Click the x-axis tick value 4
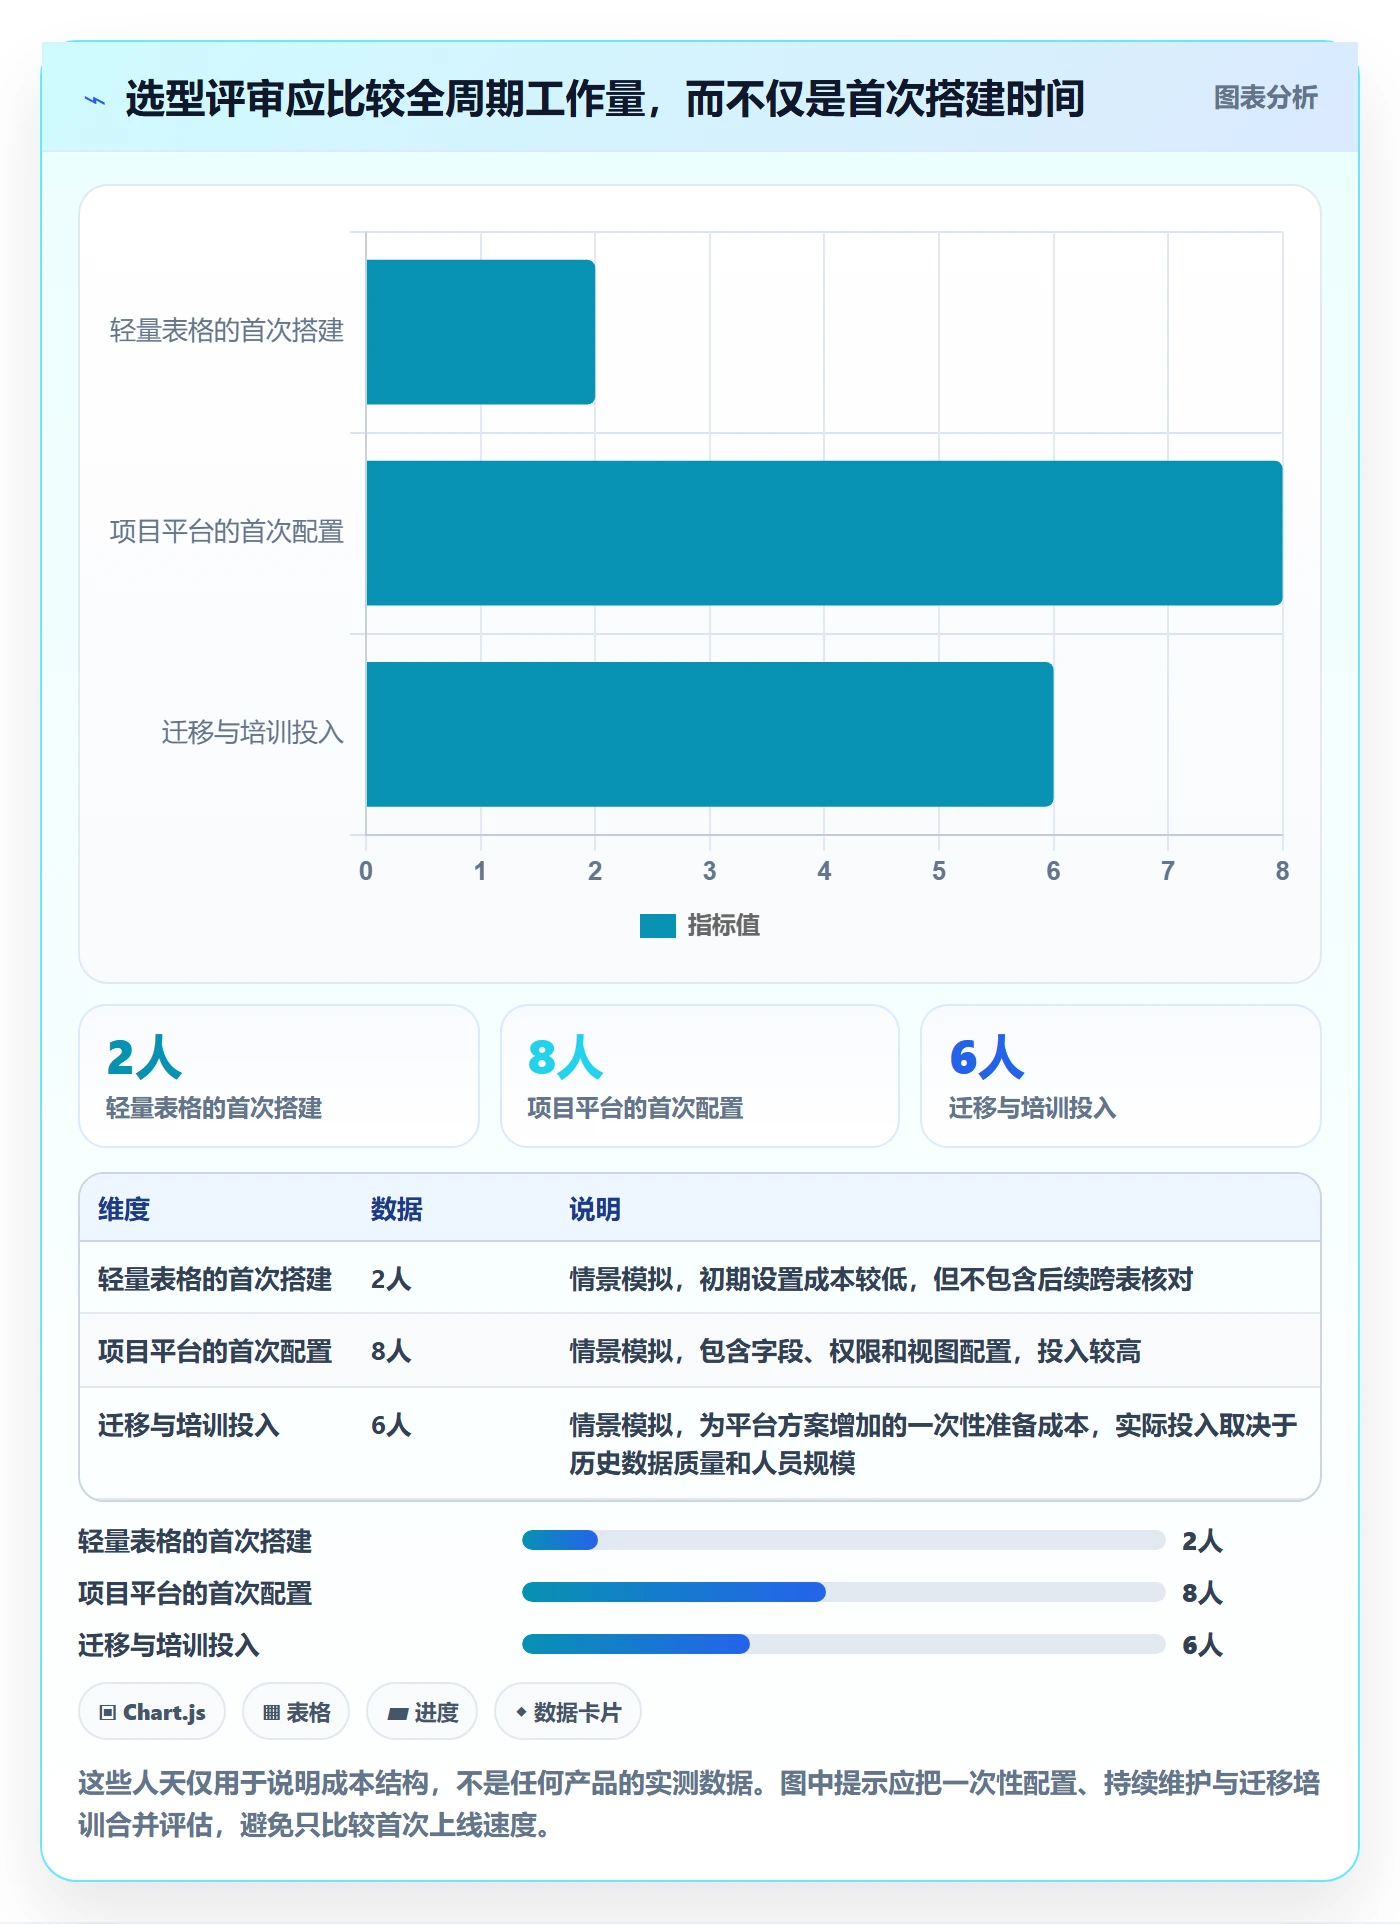 pyautogui.click(x=824, y=871)
